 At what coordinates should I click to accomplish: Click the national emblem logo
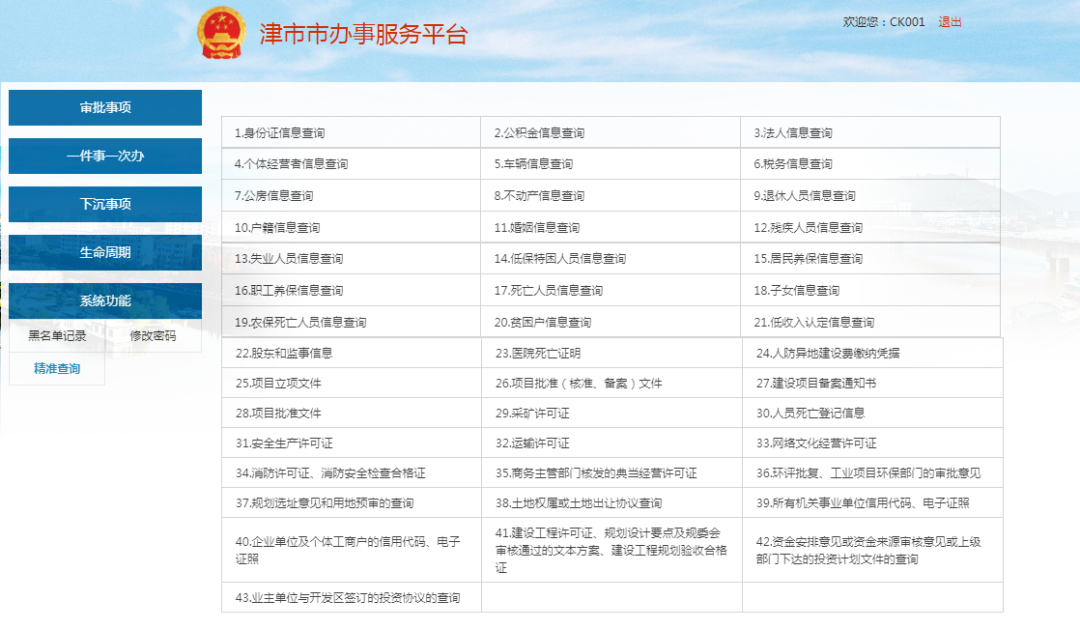click(221, 32)
